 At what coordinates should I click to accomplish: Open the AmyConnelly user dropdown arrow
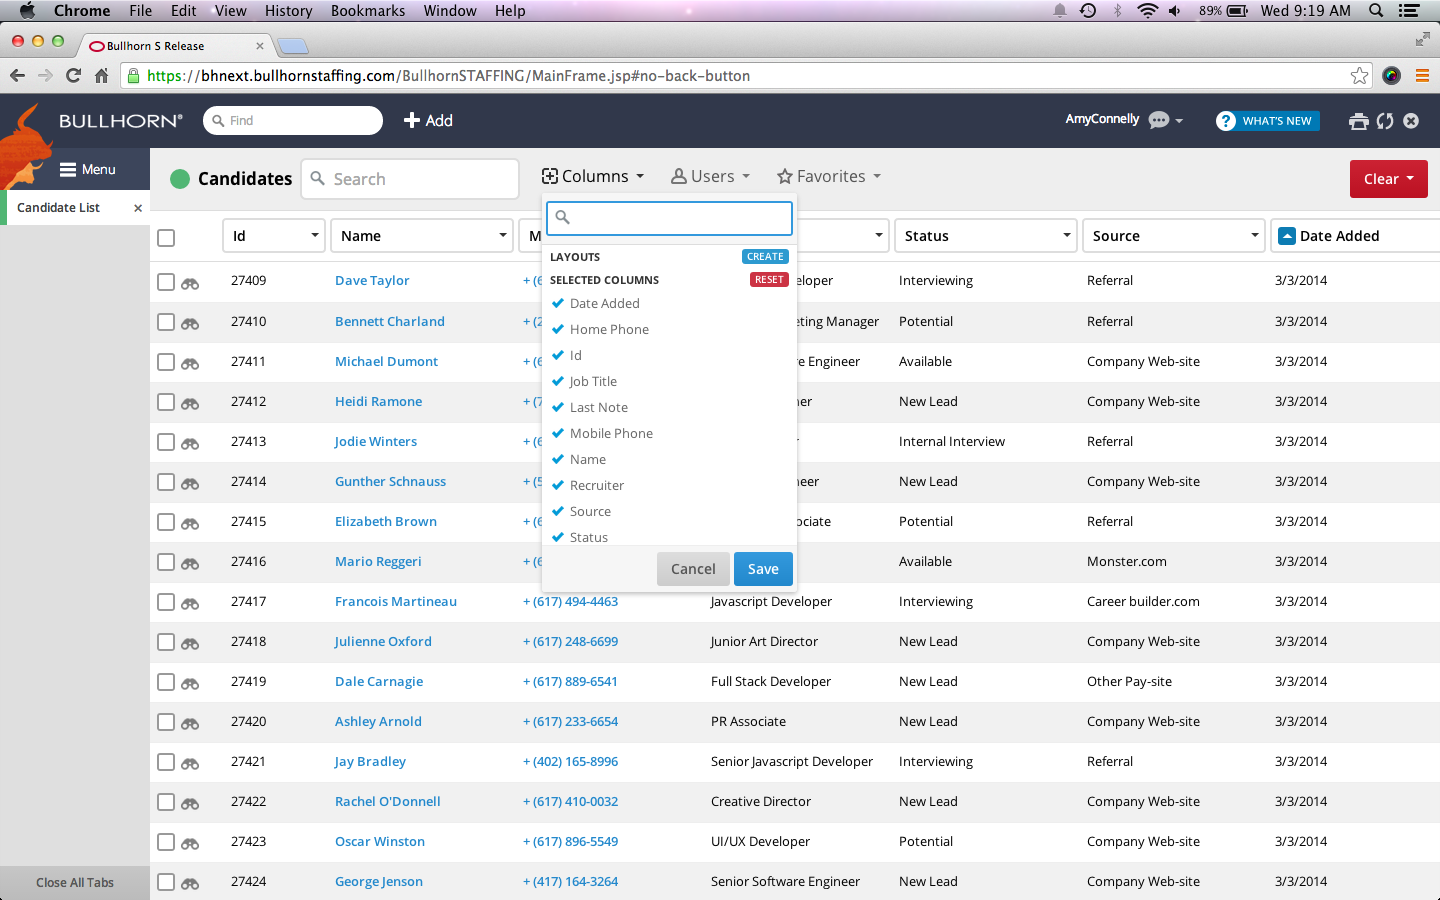click(1179, 121)
